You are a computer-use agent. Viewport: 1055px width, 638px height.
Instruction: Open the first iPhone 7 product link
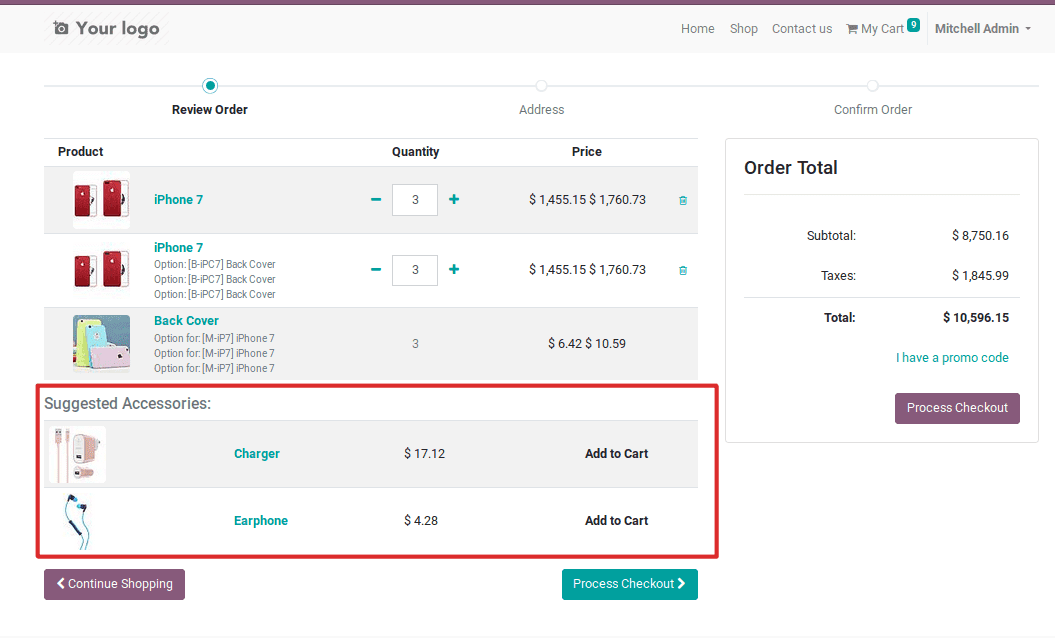(x=178, y=199)
